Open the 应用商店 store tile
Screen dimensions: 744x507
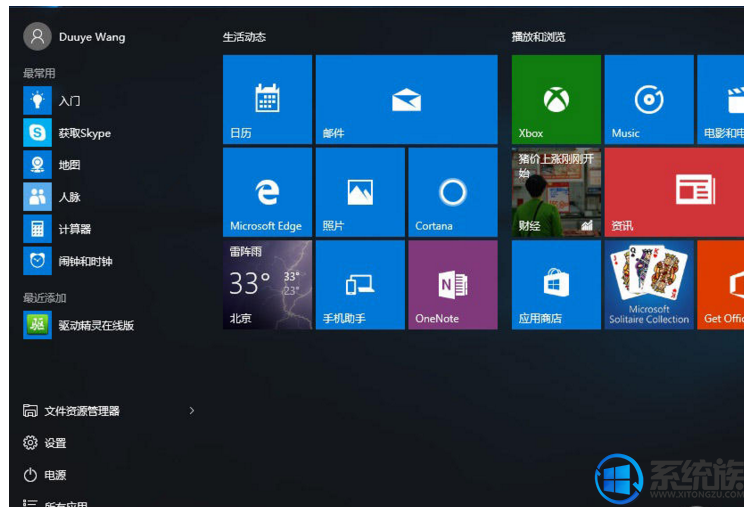click(556, 285)
